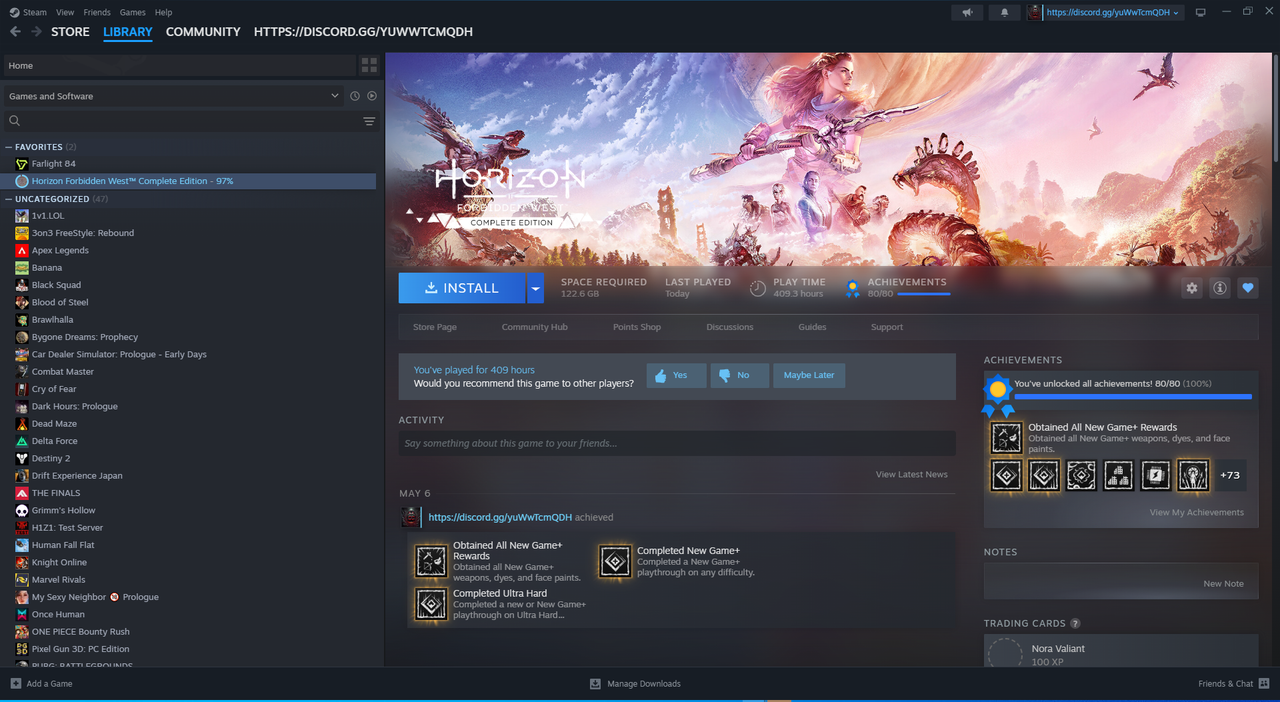Open the Store Page link
Viewport: 1280px width, 702px height.
click(x=435, y=327)
